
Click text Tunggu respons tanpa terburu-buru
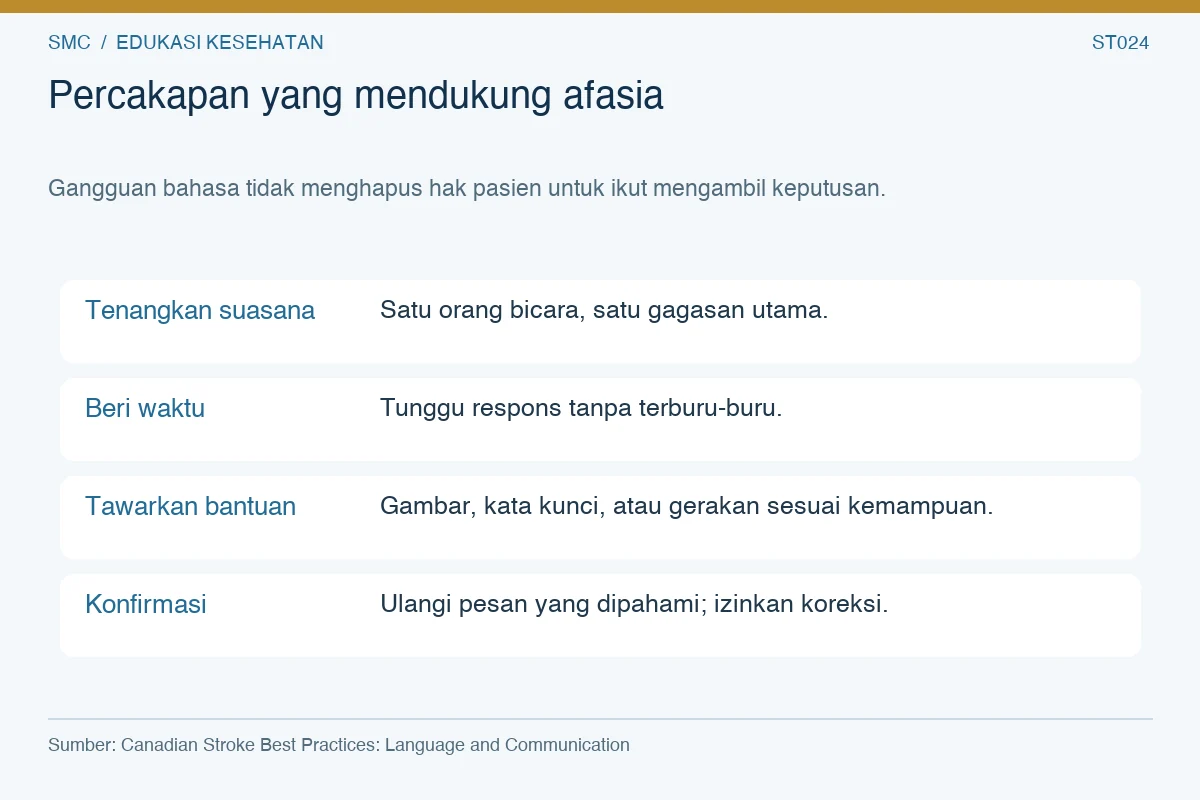point(581,408)
